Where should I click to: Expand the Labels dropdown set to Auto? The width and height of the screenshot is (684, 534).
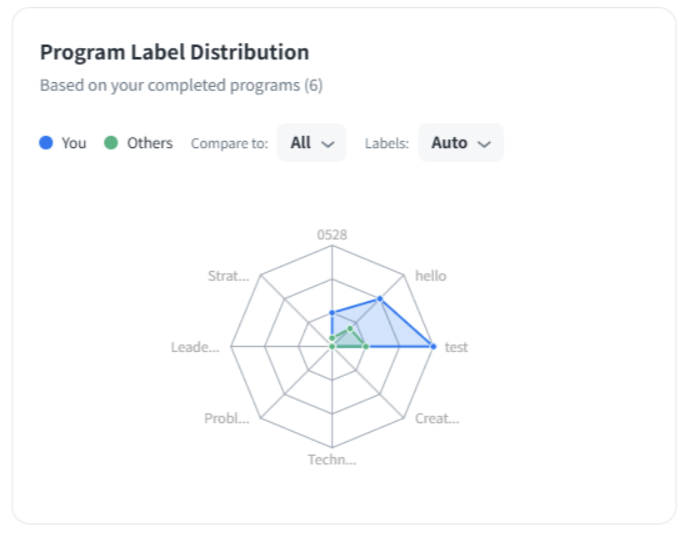point(460,143)
